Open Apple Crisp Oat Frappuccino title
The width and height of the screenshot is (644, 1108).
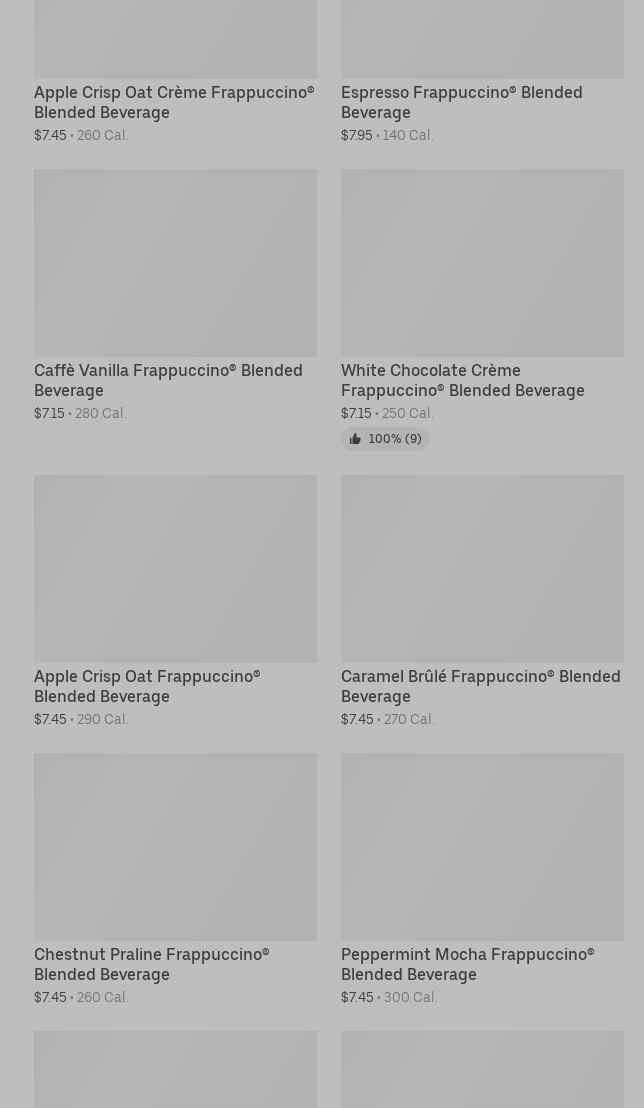(147, 686)
